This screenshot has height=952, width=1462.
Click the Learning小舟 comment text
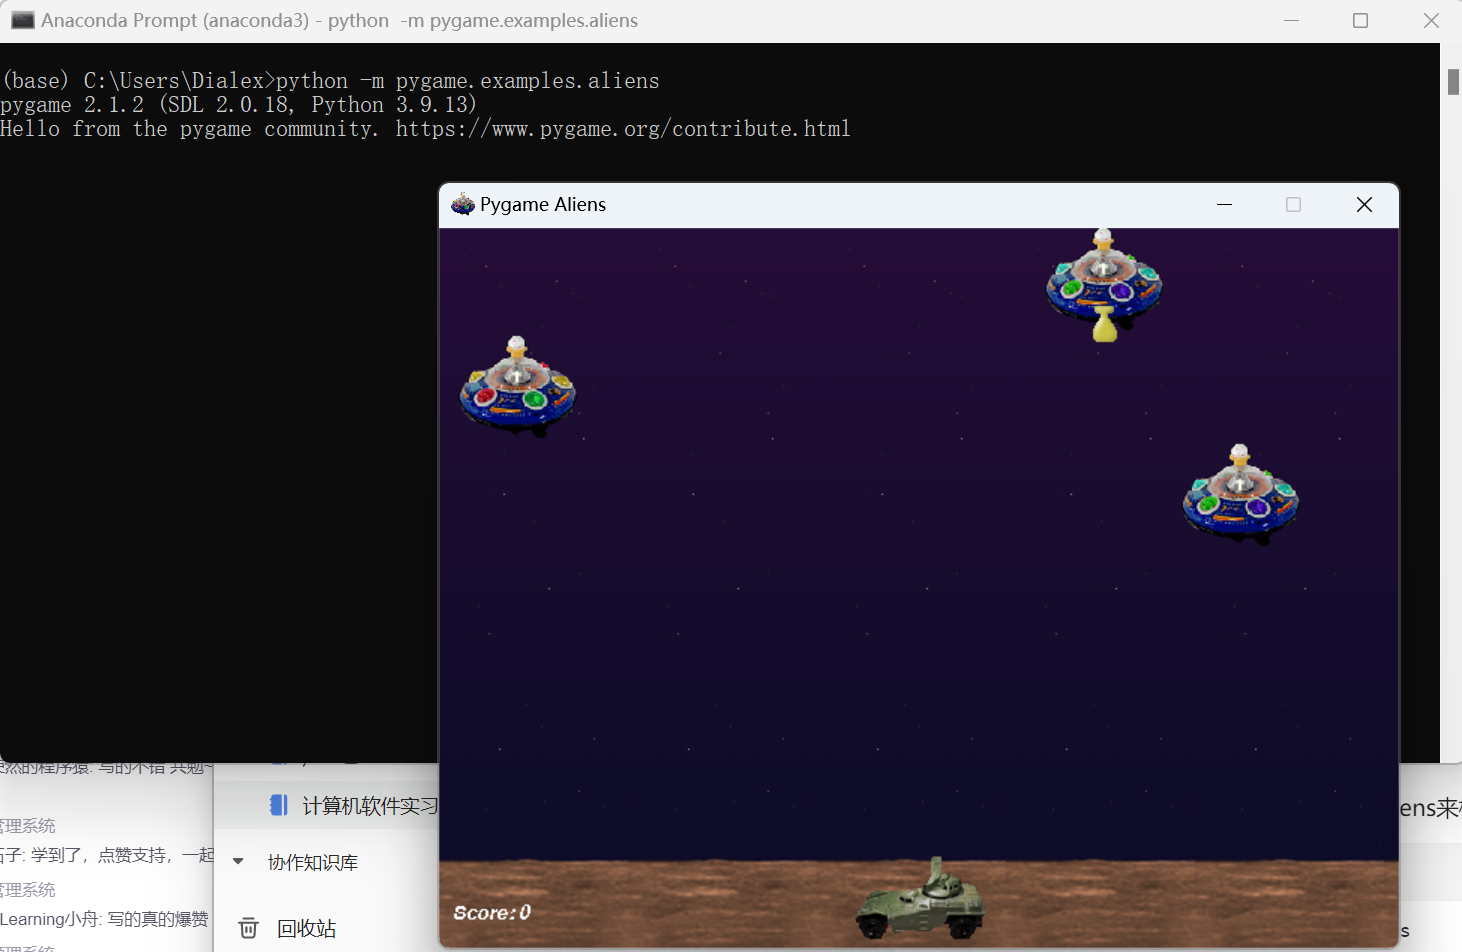click(104, 919)
